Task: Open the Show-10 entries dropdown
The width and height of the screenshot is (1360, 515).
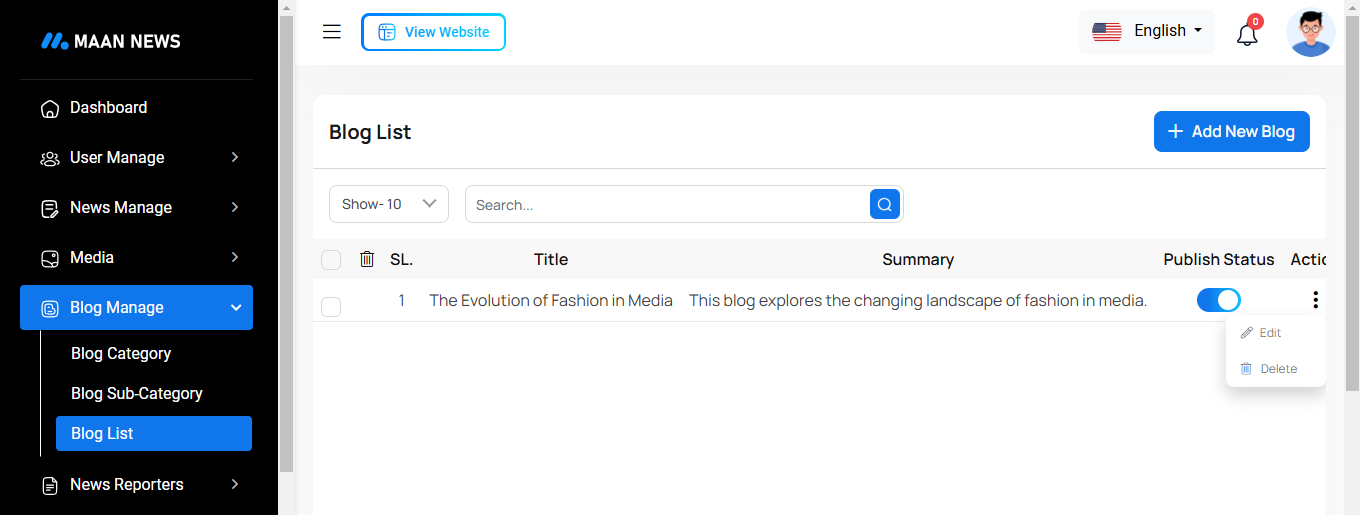Action: coord(388,204)
